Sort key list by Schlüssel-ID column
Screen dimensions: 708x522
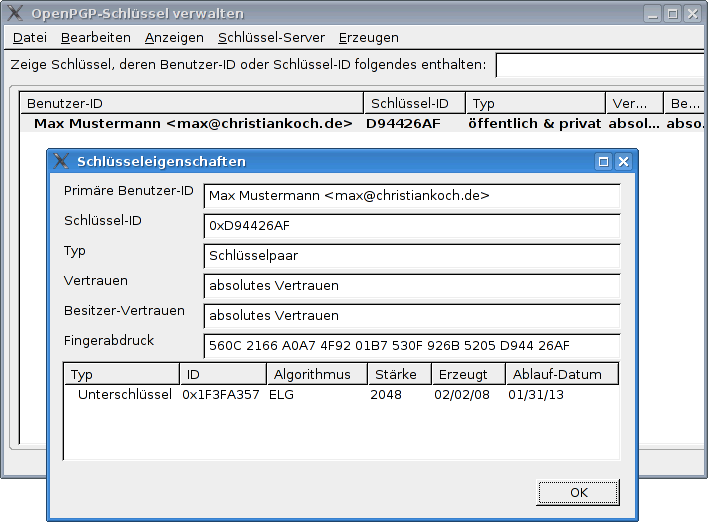[414, 103]
